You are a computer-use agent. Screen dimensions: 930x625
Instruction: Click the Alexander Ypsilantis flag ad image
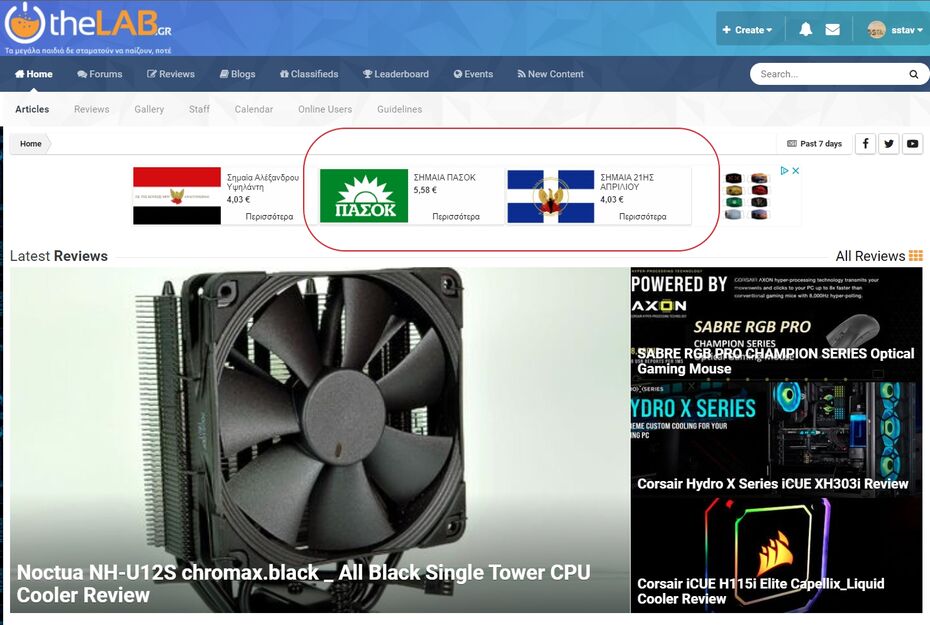click(x=177, y=196)
